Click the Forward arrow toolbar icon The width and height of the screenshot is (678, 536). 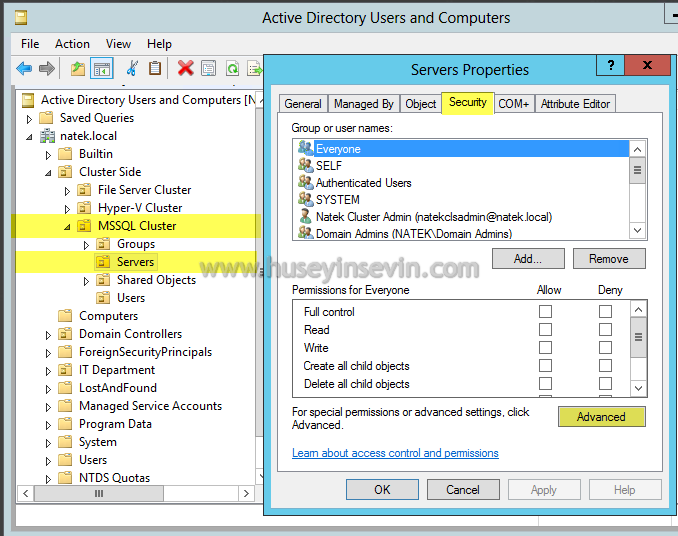tap(47, 68)
